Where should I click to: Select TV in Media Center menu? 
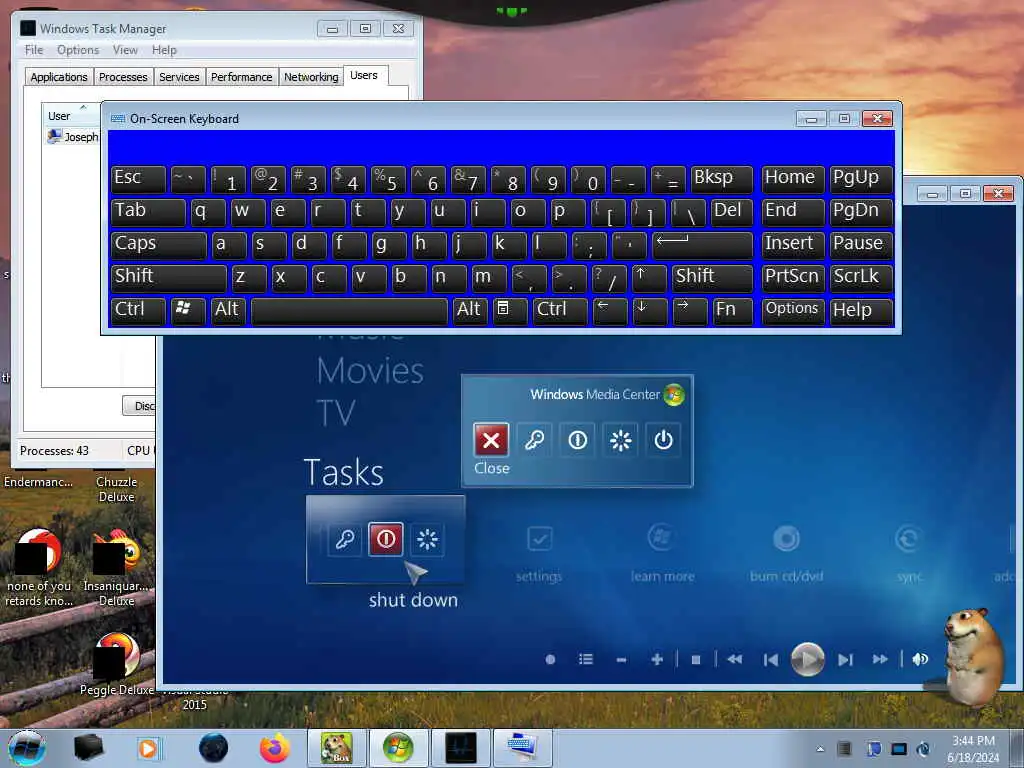tap(336, 413)
